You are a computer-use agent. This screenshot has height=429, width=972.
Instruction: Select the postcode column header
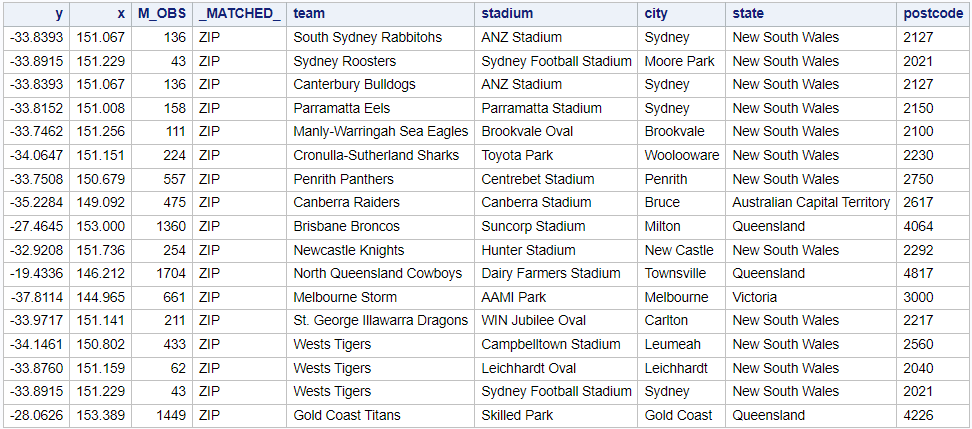(x=931, y=14)
